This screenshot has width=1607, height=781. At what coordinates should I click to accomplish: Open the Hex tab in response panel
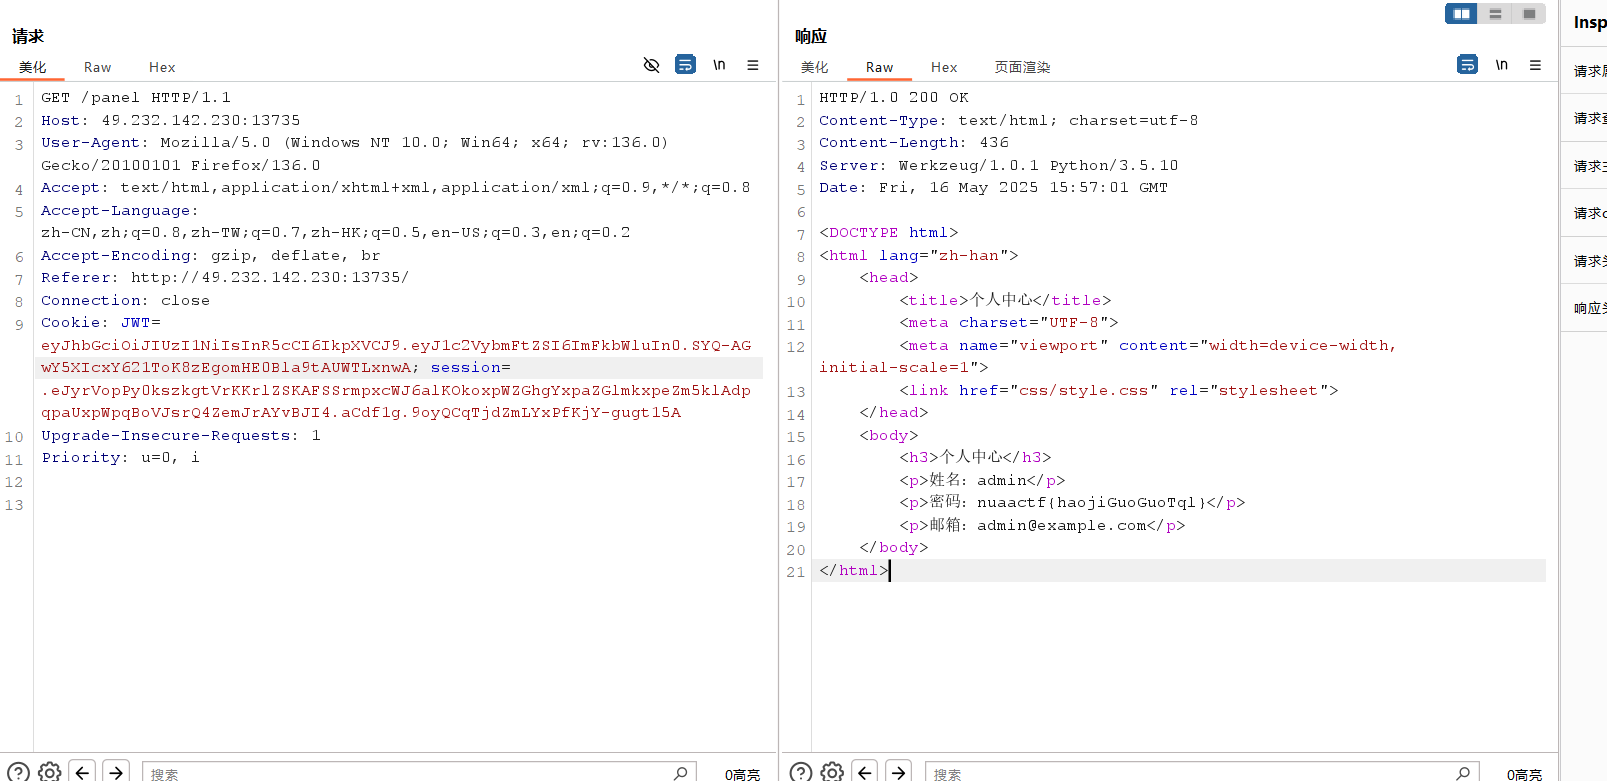[x=944, y=67]
